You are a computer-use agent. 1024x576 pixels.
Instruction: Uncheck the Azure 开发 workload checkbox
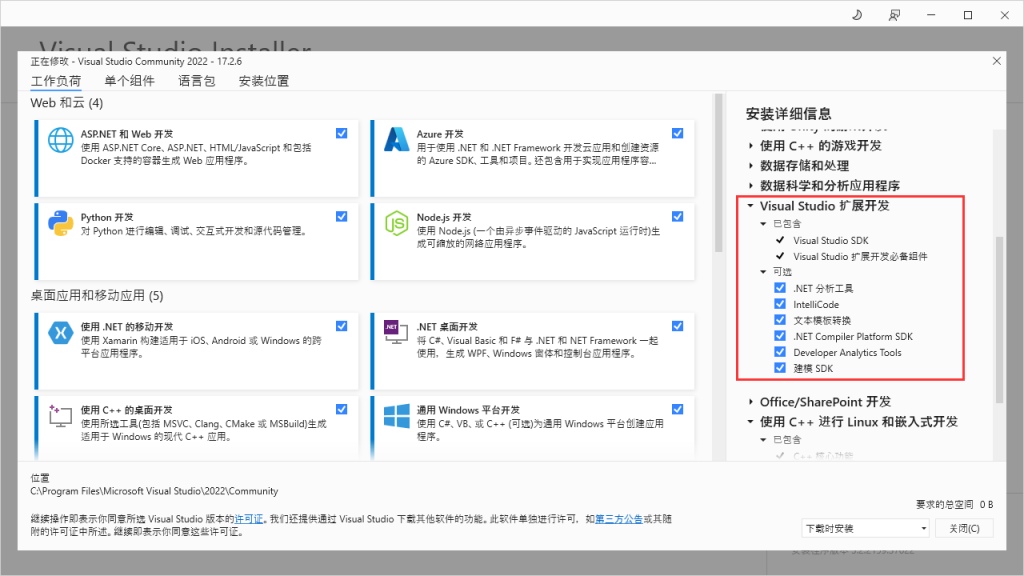(x=678, y=133)
